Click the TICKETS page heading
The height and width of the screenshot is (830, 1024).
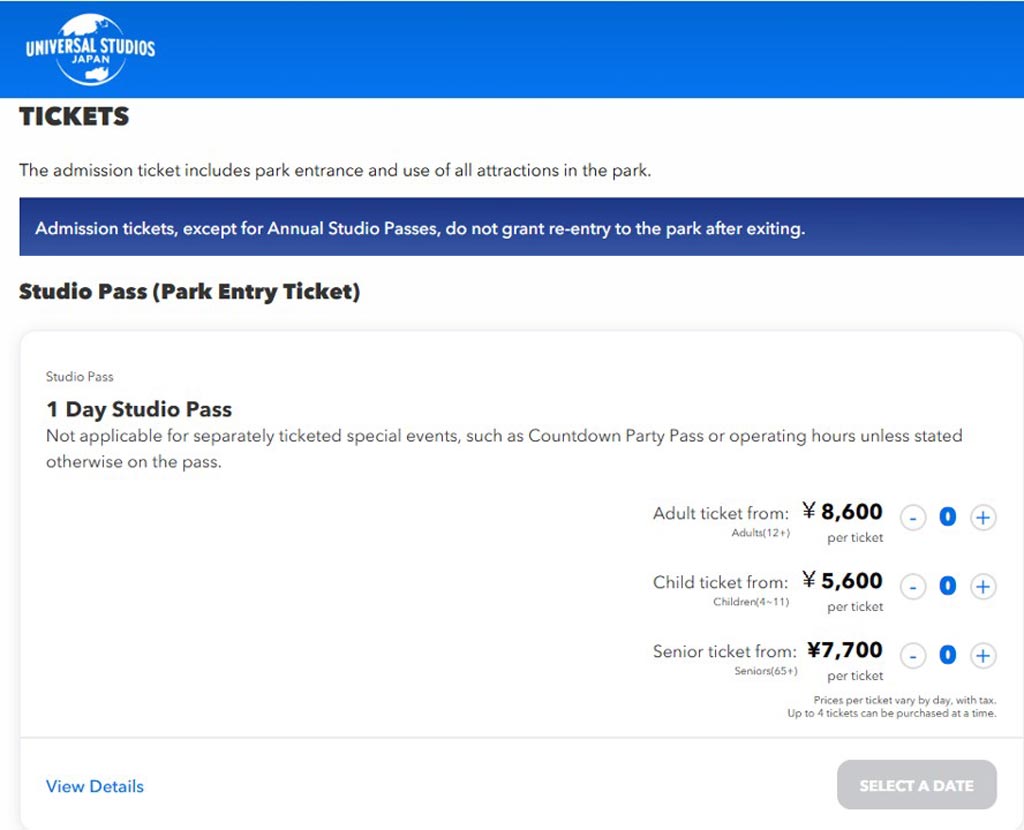[74, 116]
